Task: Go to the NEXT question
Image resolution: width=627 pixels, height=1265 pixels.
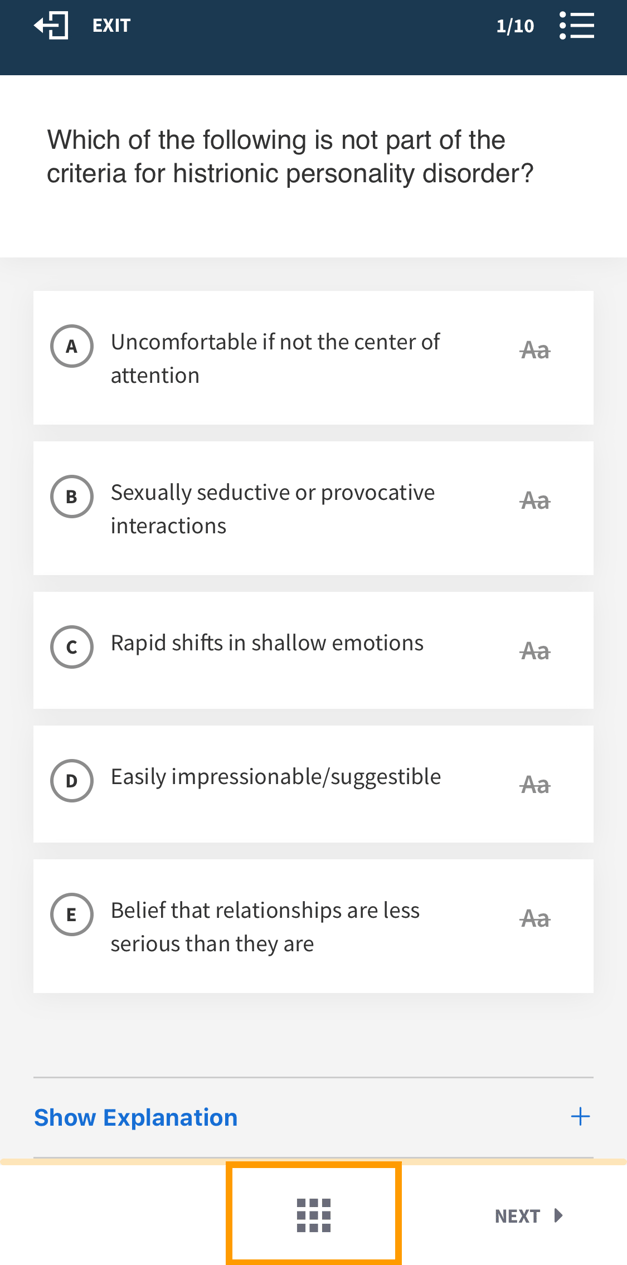Action: point(528,1216)
